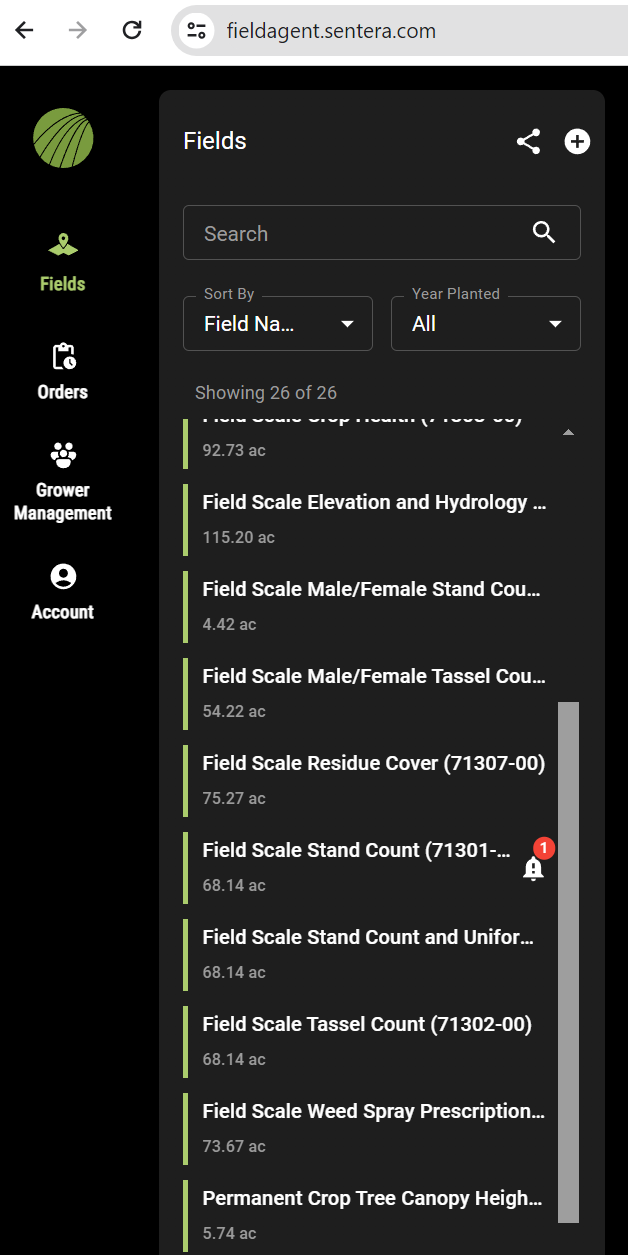Click the share fields icon
628x1255 pixels.
coord(528,142)
